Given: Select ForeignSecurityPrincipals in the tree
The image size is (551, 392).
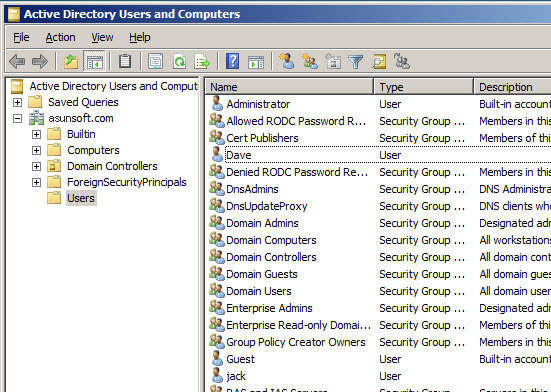Looking at the screenshot, I should (127, 182).
